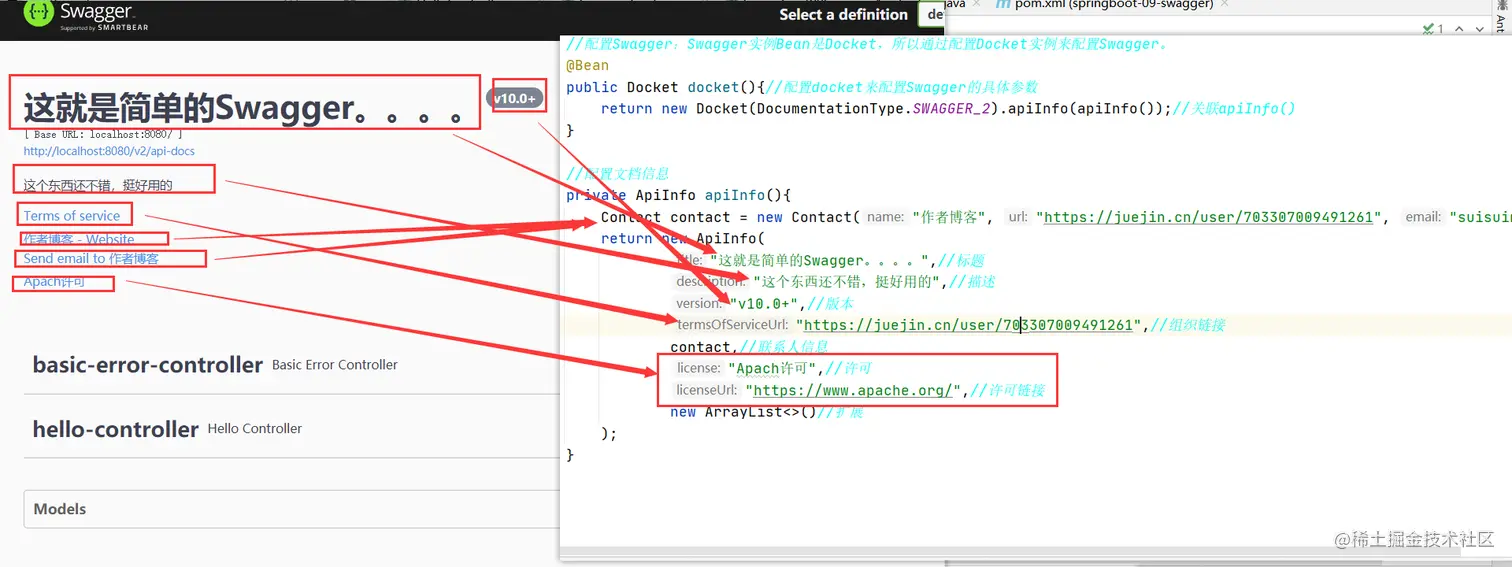Open the 作者博客 - Website link
The width and height of the screenshot is (1512, 567).
tap(79, 239)
